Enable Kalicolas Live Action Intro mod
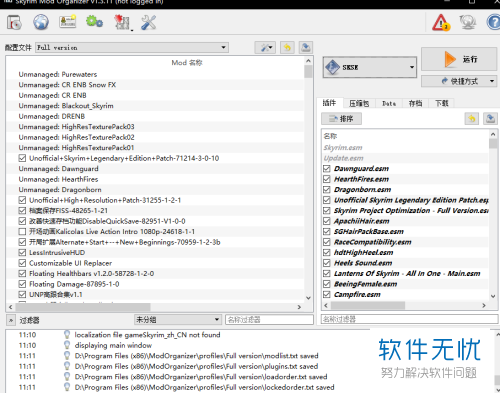 [x=22, y=231]
